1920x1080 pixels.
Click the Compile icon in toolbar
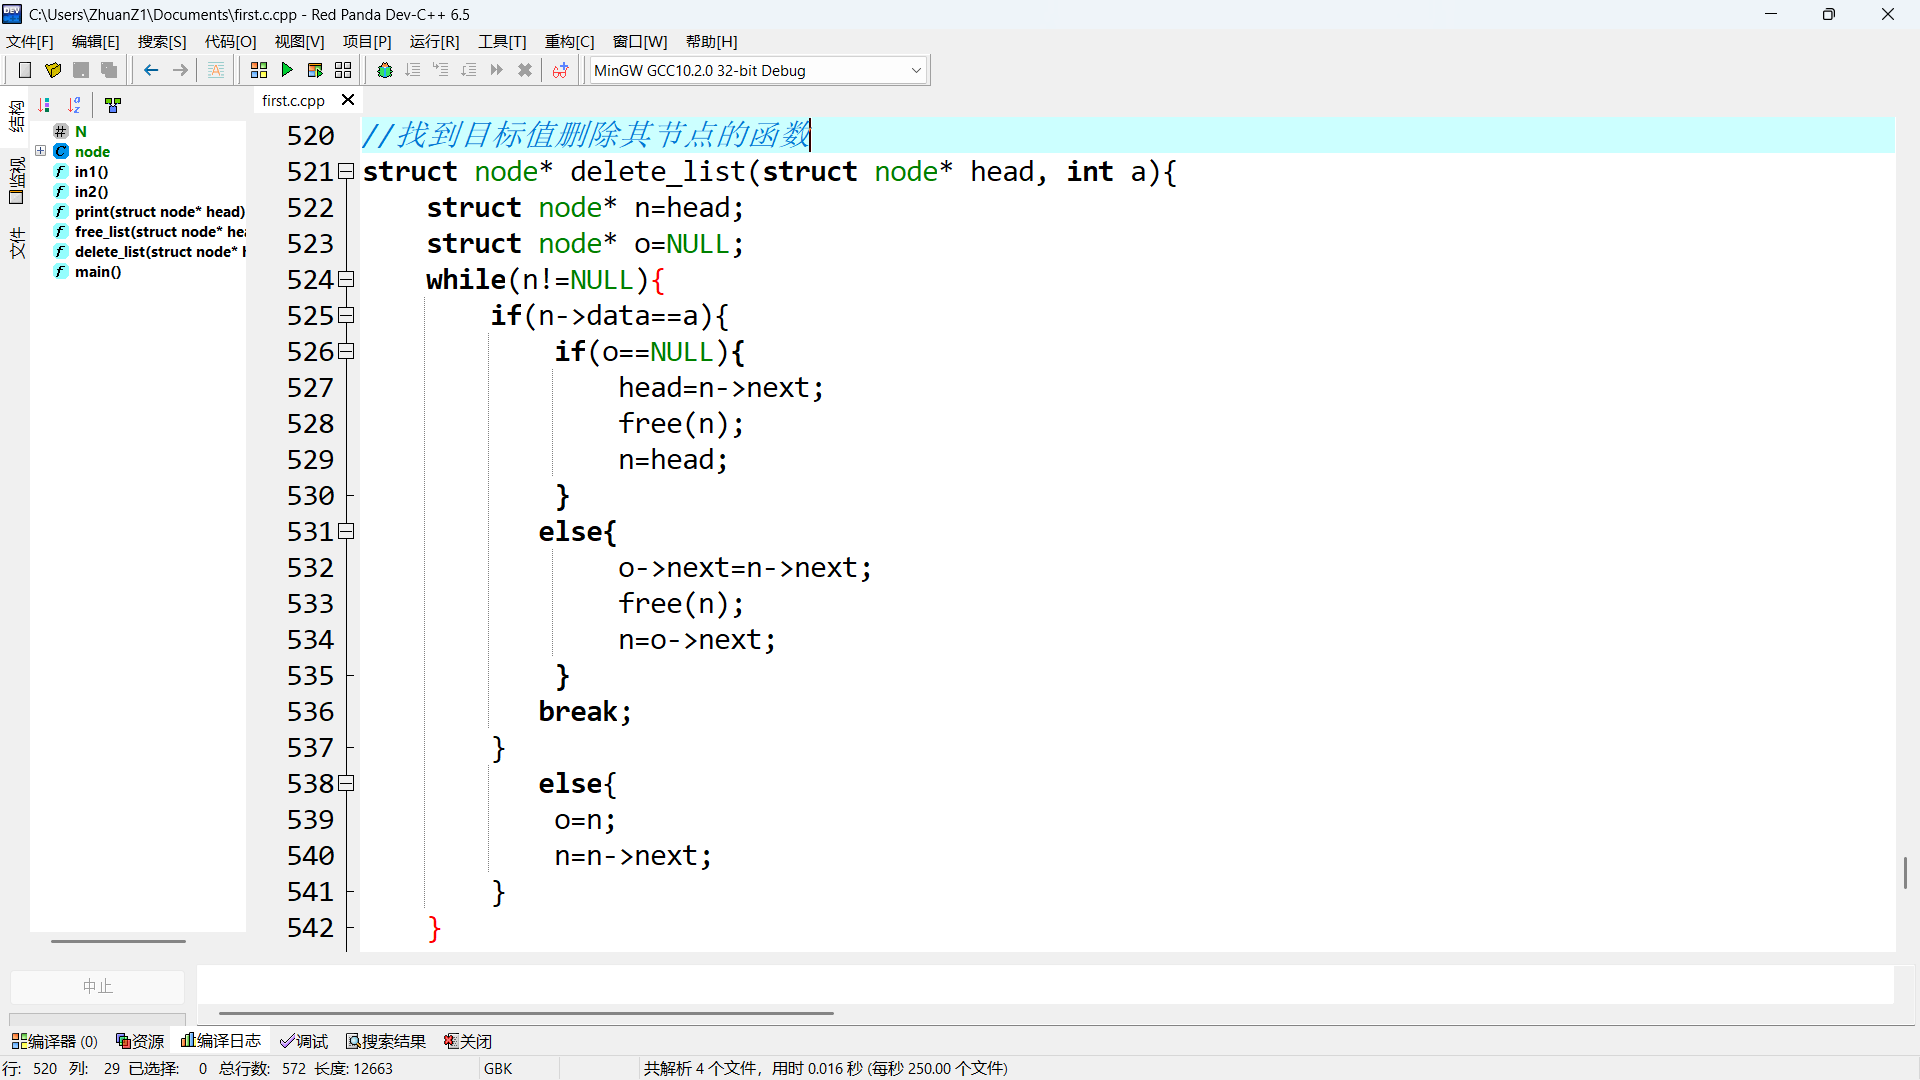point(259,70)
